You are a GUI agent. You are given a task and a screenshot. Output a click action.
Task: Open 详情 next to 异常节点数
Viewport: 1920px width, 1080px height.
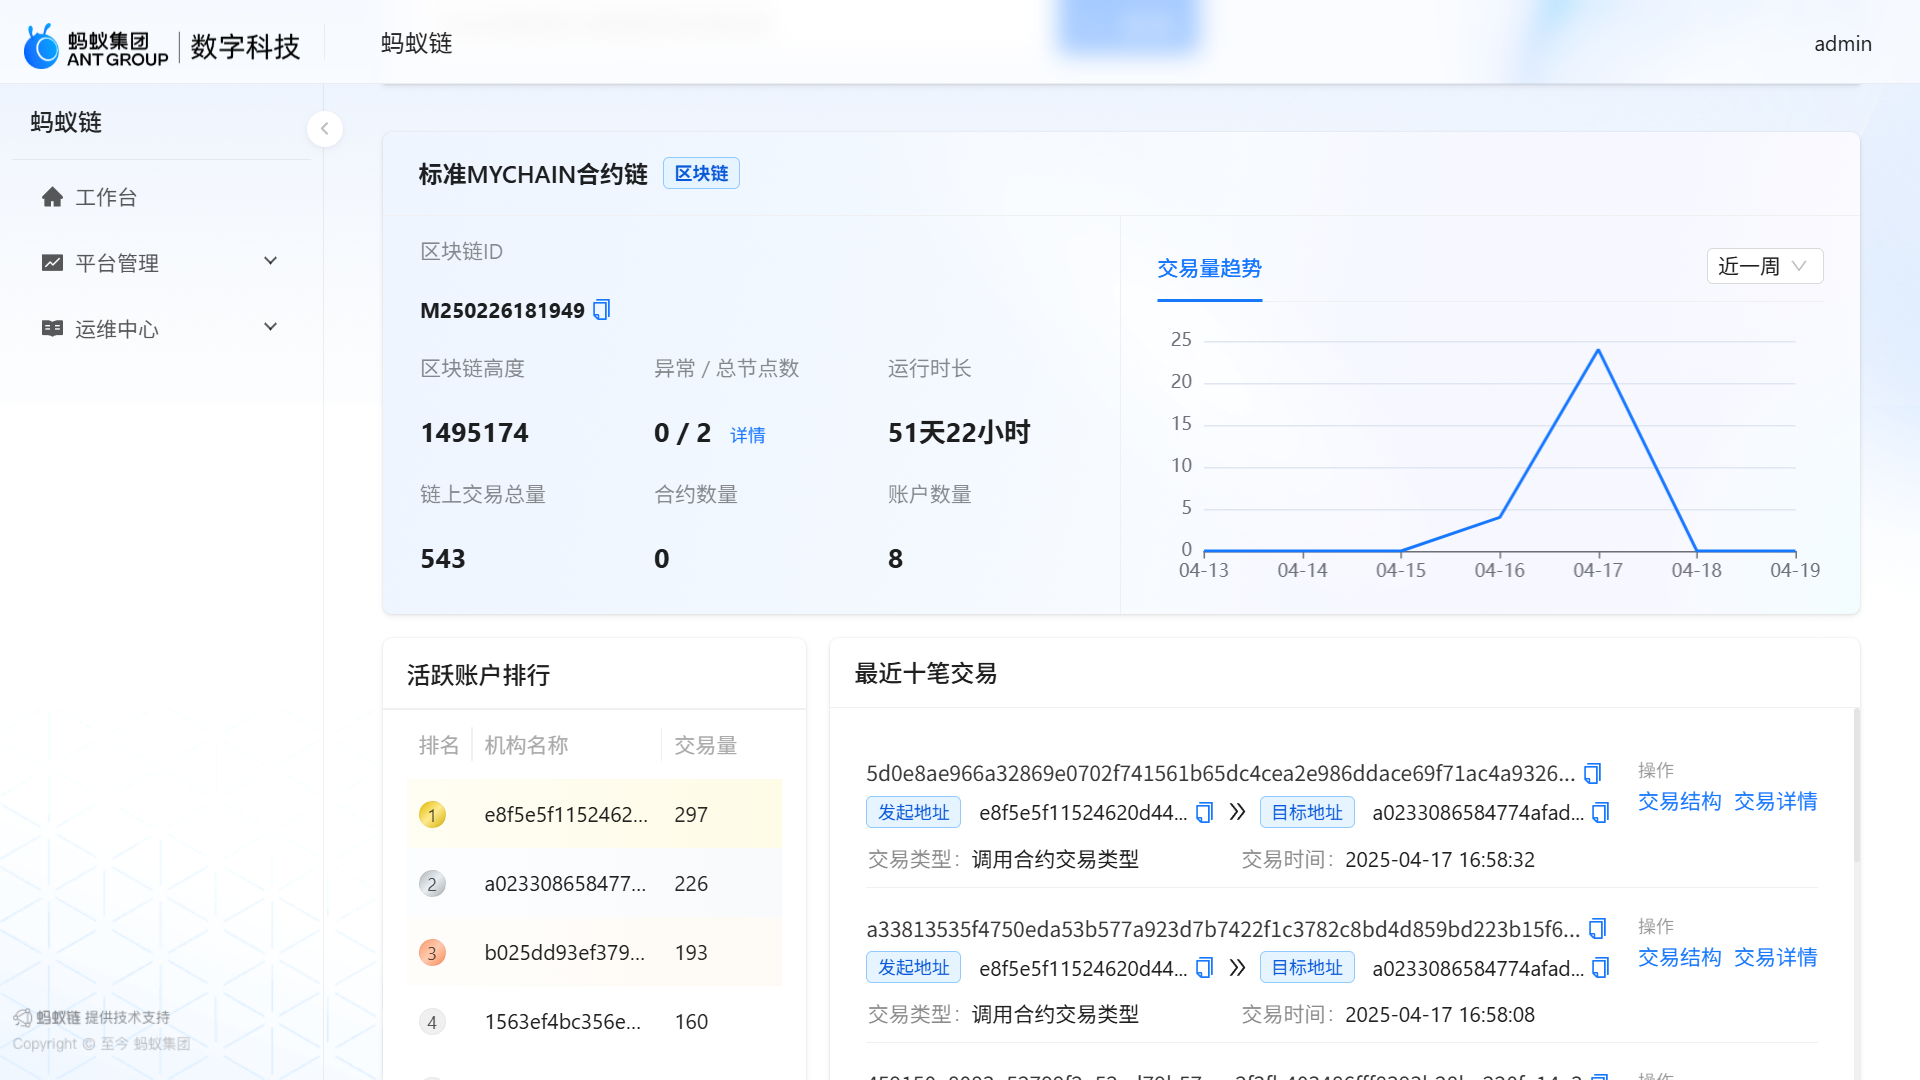[x=747, y=434]
